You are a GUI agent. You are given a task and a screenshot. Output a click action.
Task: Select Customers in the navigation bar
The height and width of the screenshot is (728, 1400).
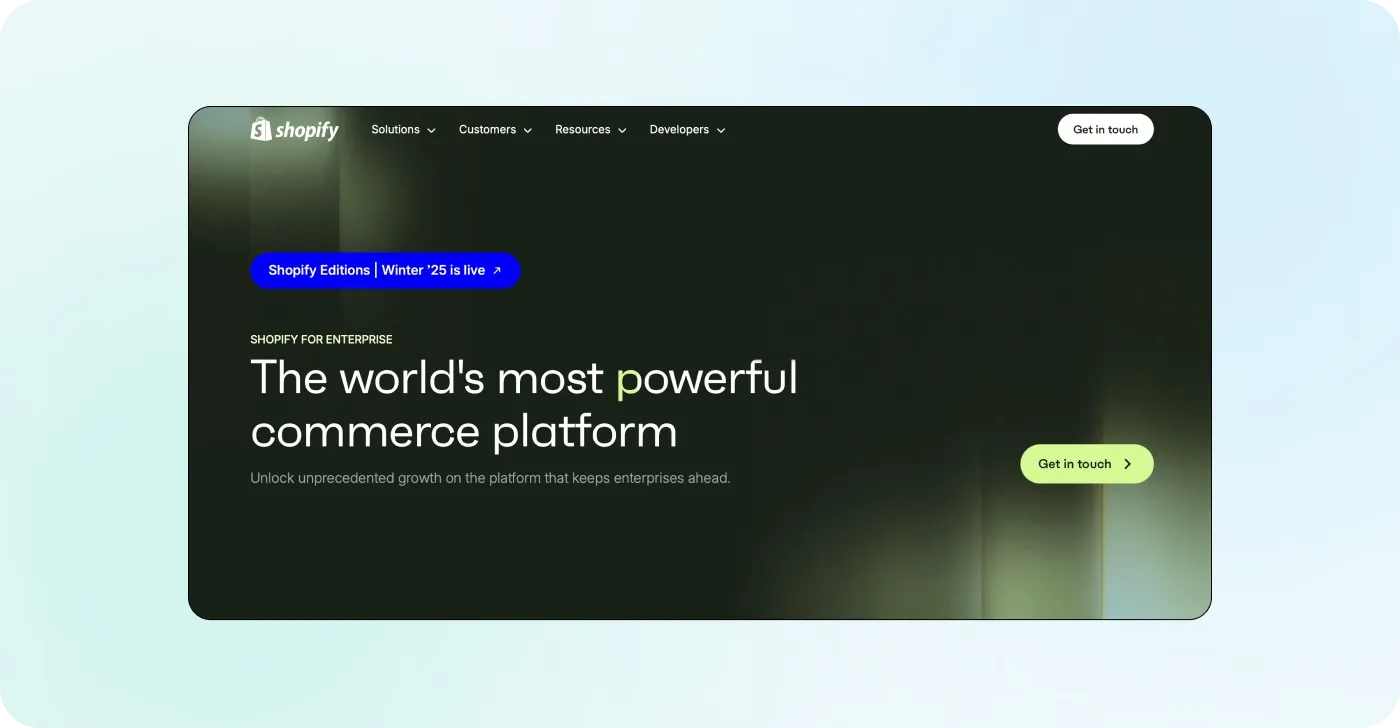487,129
